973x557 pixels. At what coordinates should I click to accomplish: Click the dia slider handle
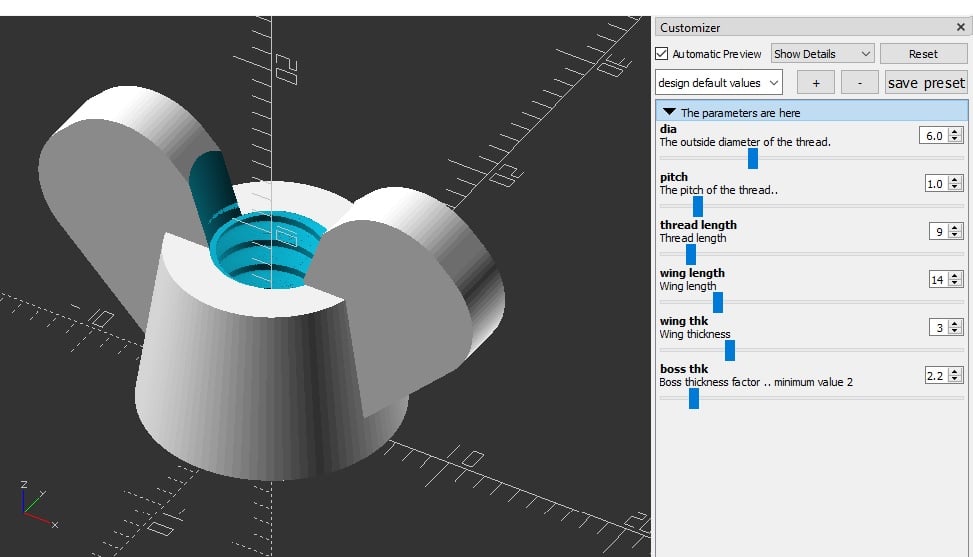(x=753, y=158)
